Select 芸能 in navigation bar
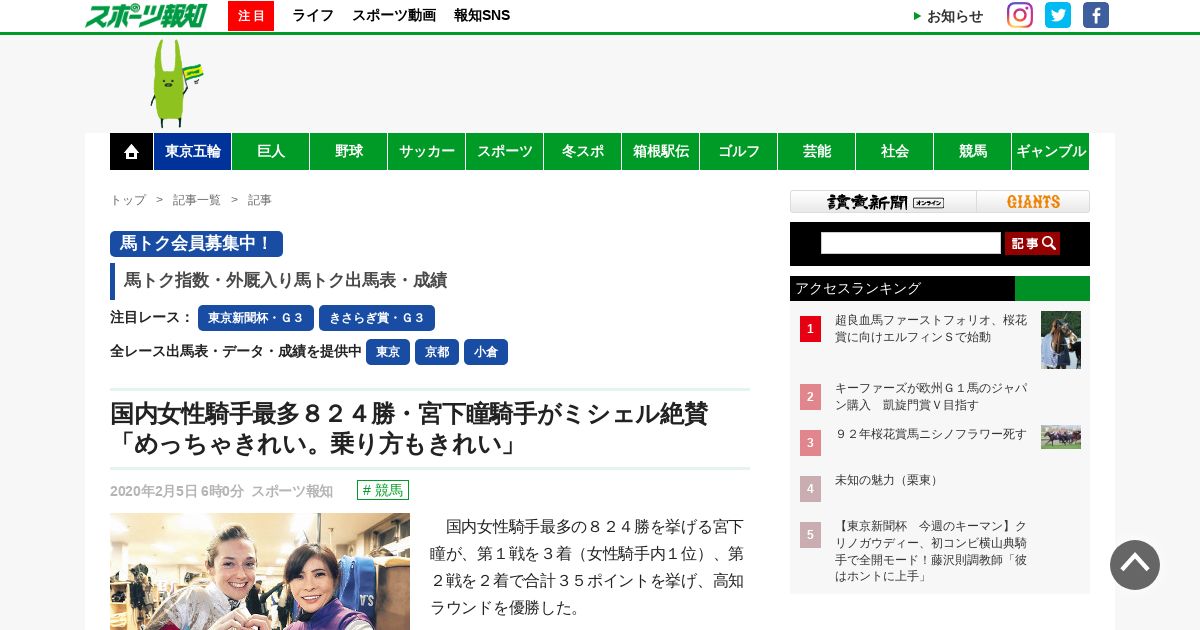Image resolution: width=1200 pixels, height=630 pixels. (817, 151)
